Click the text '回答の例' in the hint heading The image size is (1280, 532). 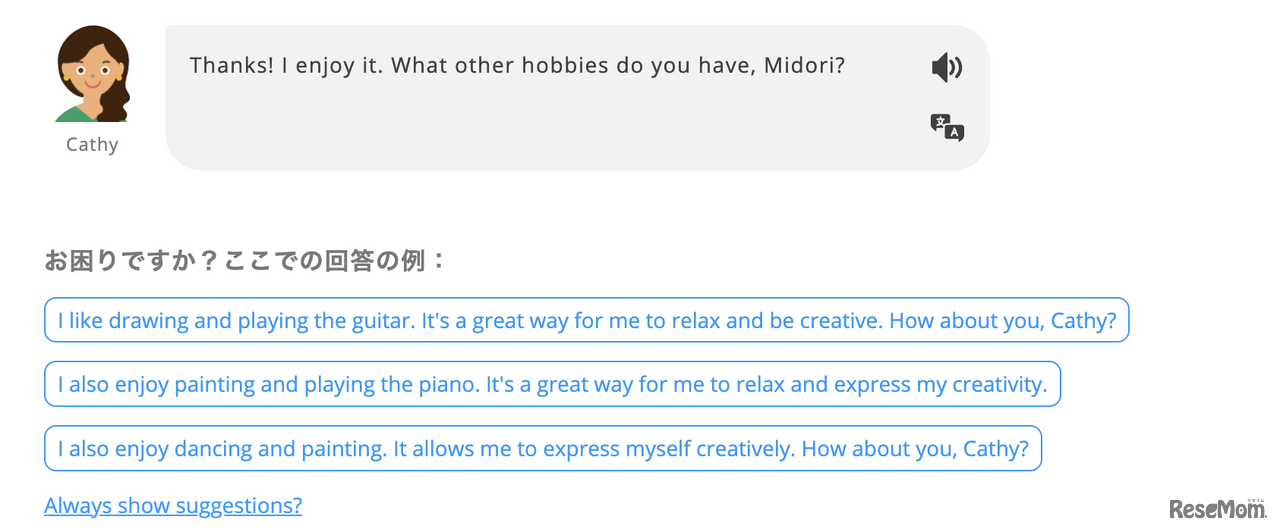[384, 262]
